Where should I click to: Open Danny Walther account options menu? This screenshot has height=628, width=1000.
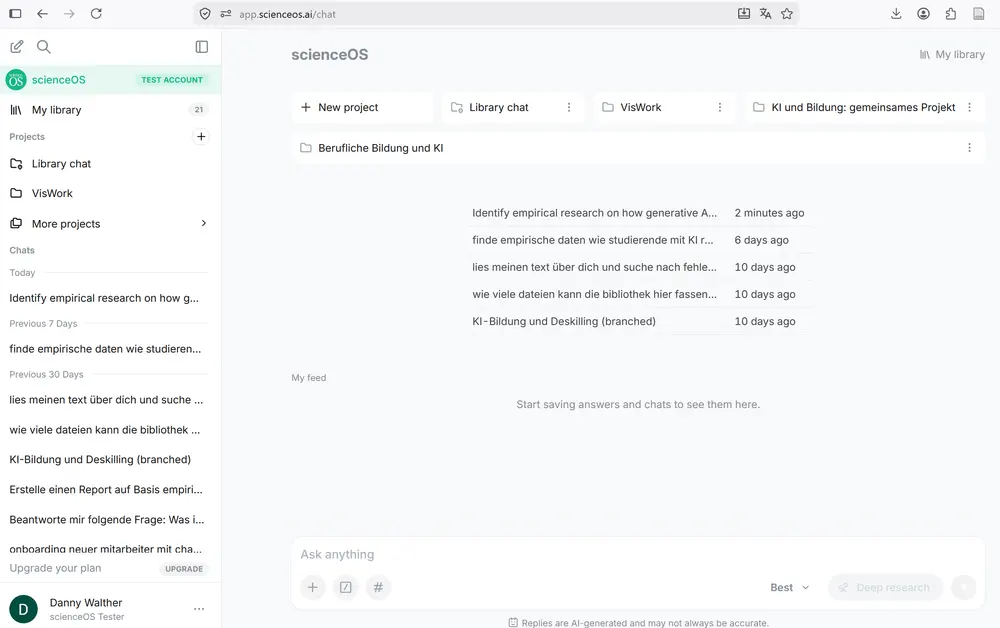[x=199, y=609]
